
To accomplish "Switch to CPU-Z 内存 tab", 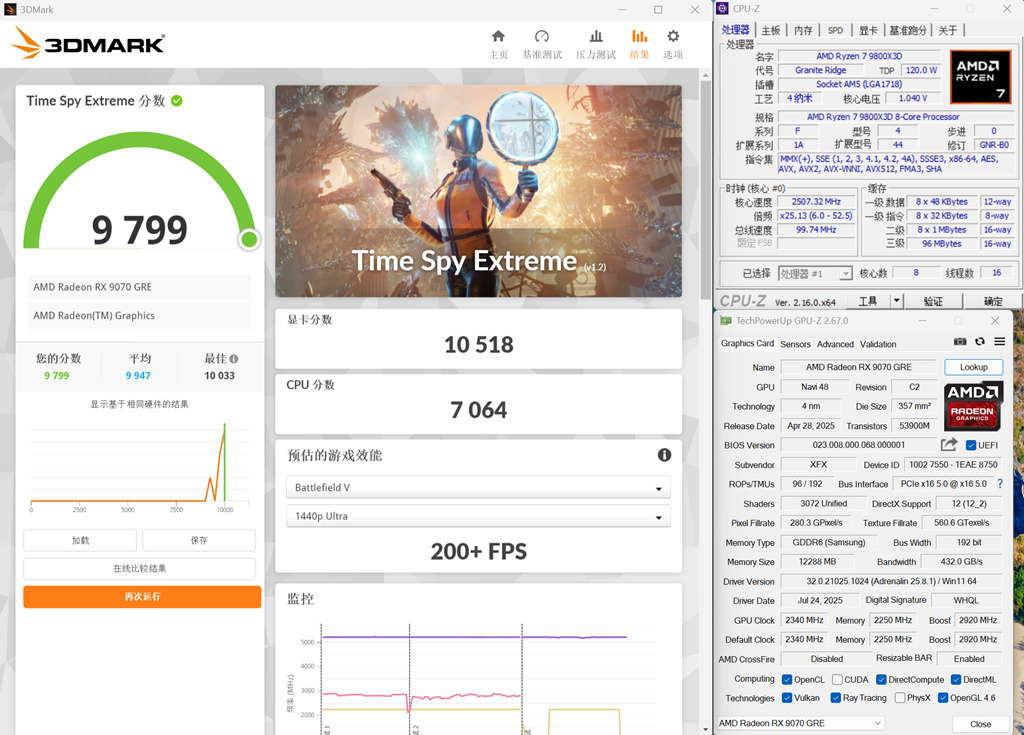I will (x=803, y=30).
